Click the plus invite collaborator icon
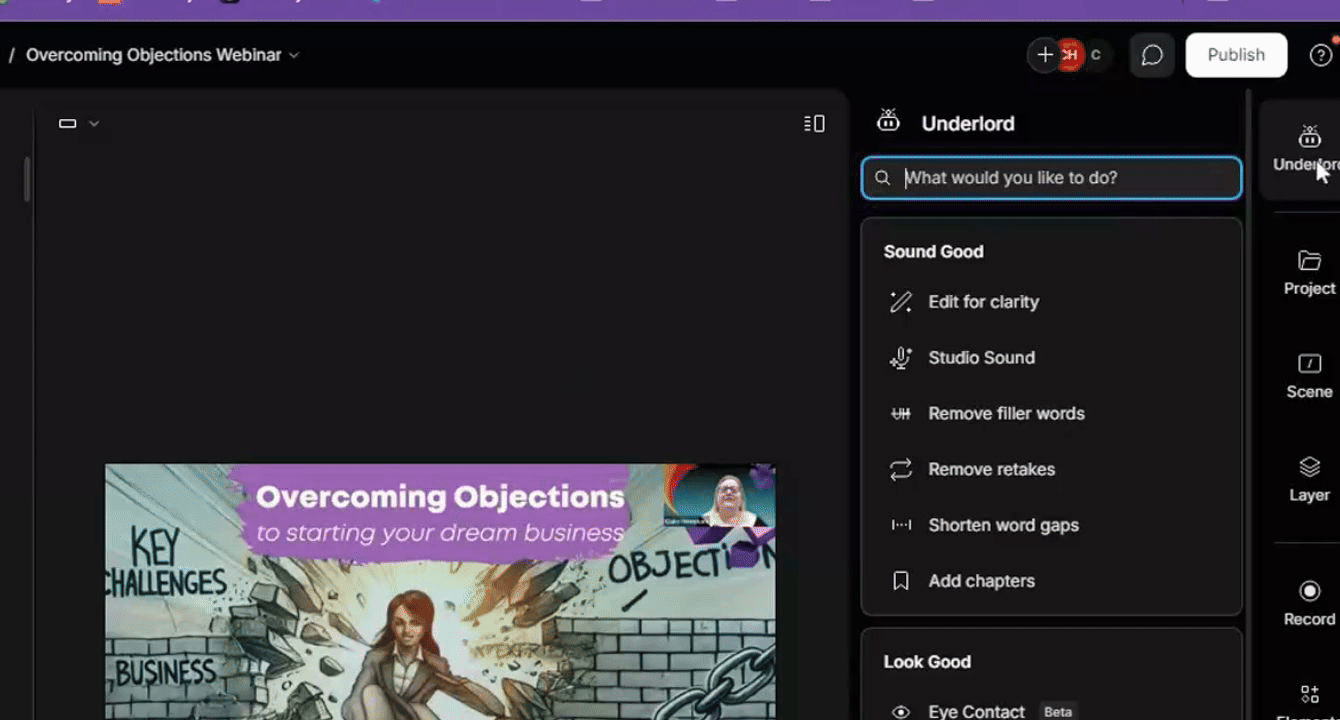The height and width of the screenshot is (720, 1340). coord(1045,55)
